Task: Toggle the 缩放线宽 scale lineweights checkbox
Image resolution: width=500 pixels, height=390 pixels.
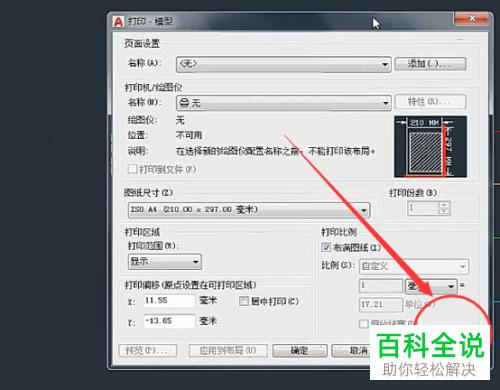Action: tap(363, 324)
